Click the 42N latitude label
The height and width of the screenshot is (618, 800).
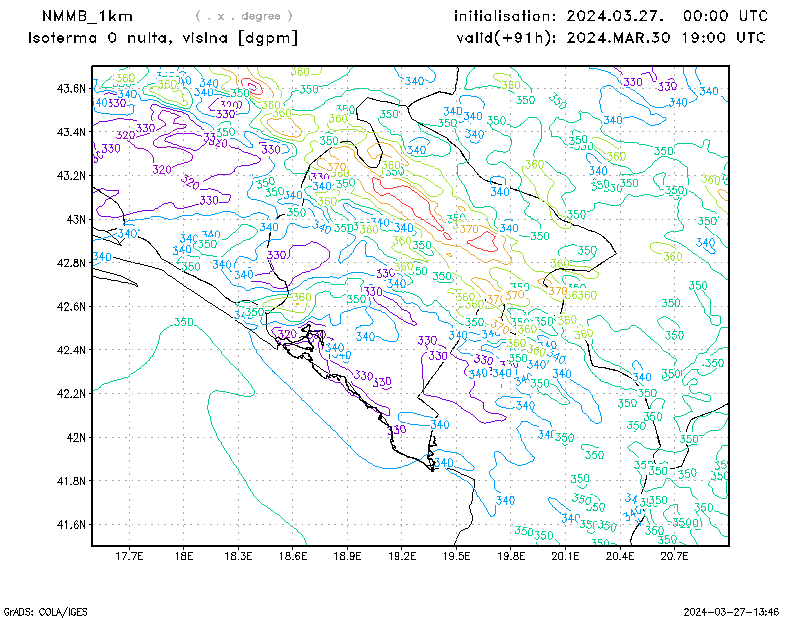point(77,437)
